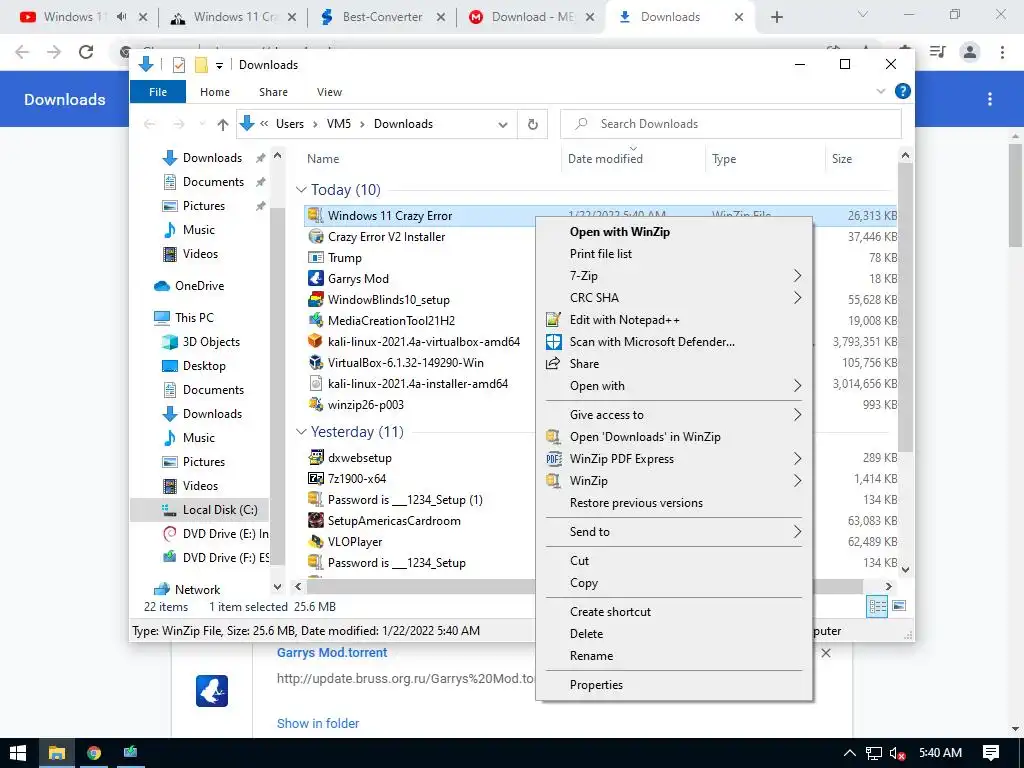Image resolution: width=1024 pixels, height=768 pixels.
Task: Mute the Windows 11 YouTube tab speaker
Action: (x=121, y=17)
